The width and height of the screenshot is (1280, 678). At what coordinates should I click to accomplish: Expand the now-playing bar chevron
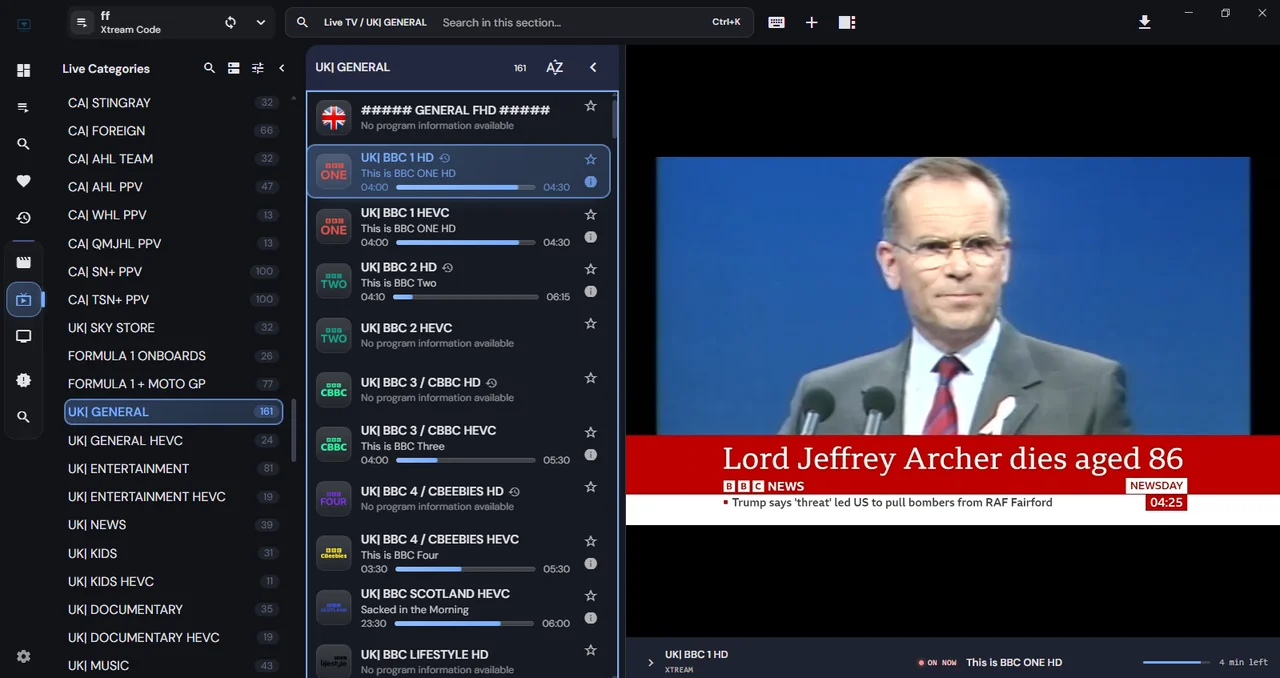point(650,662)
